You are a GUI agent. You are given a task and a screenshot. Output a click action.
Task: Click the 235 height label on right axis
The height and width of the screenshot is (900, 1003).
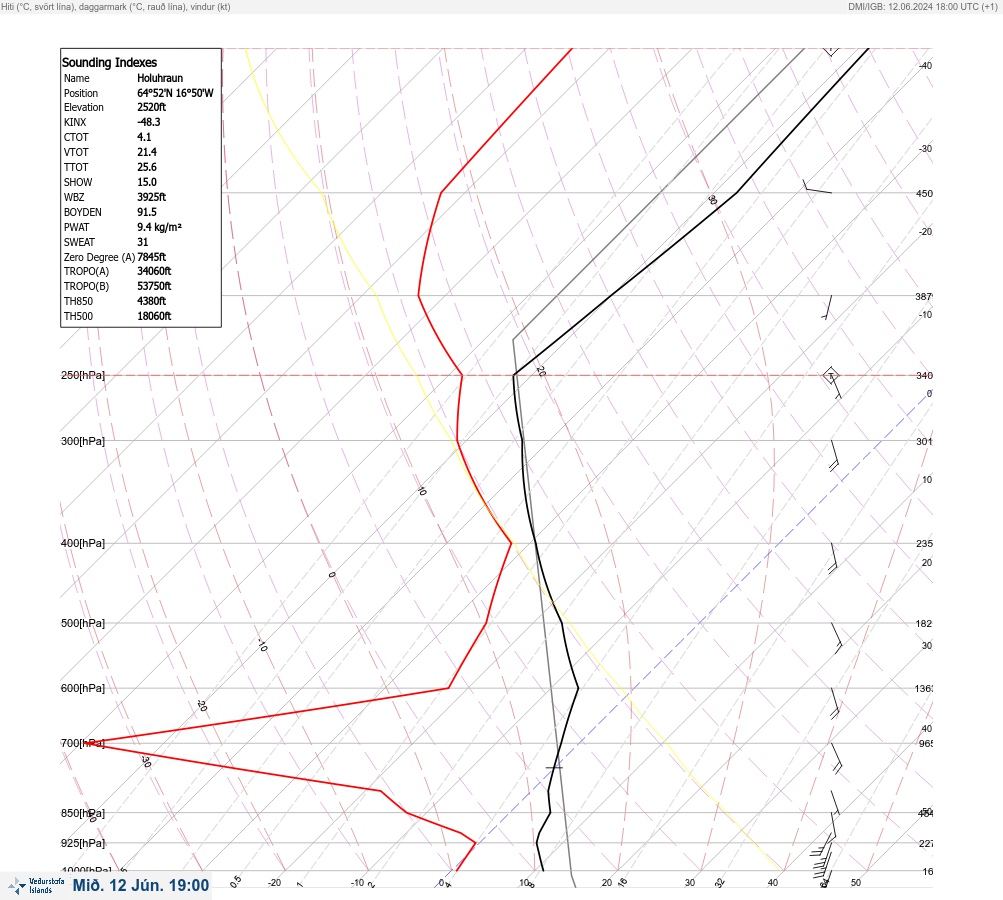(x=924, y=544)
